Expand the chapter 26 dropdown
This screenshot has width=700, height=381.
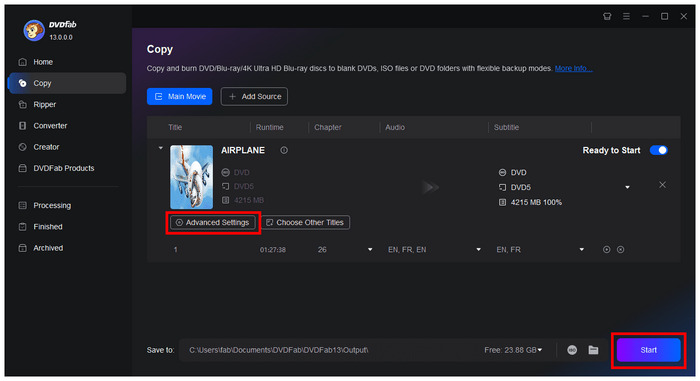[370, 250]
